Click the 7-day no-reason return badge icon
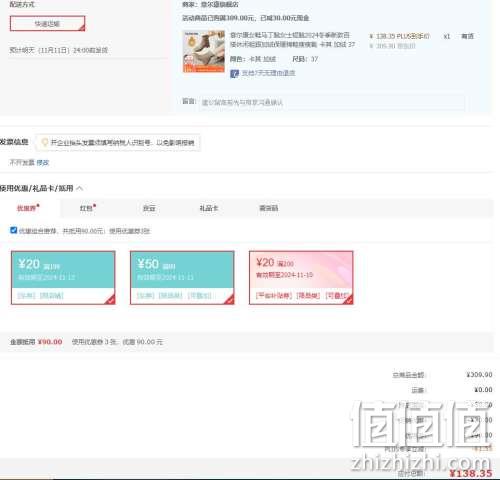 pyautogui.click(x=234, y=73)
